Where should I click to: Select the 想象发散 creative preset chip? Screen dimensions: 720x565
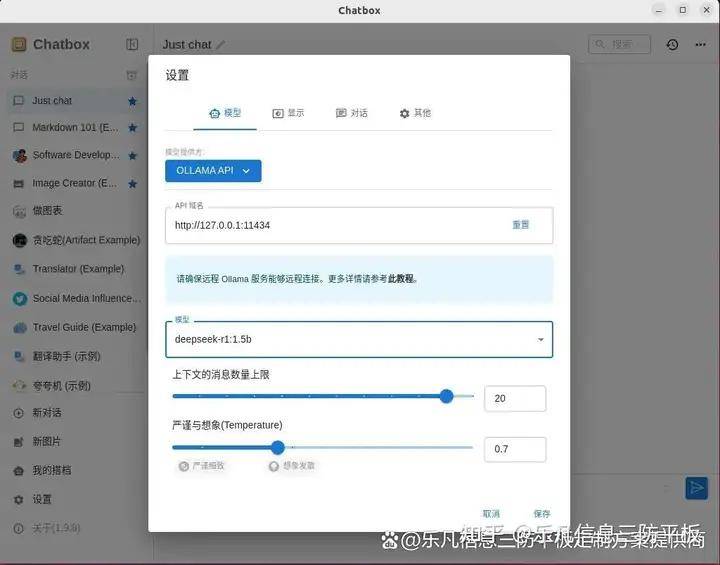292,466
